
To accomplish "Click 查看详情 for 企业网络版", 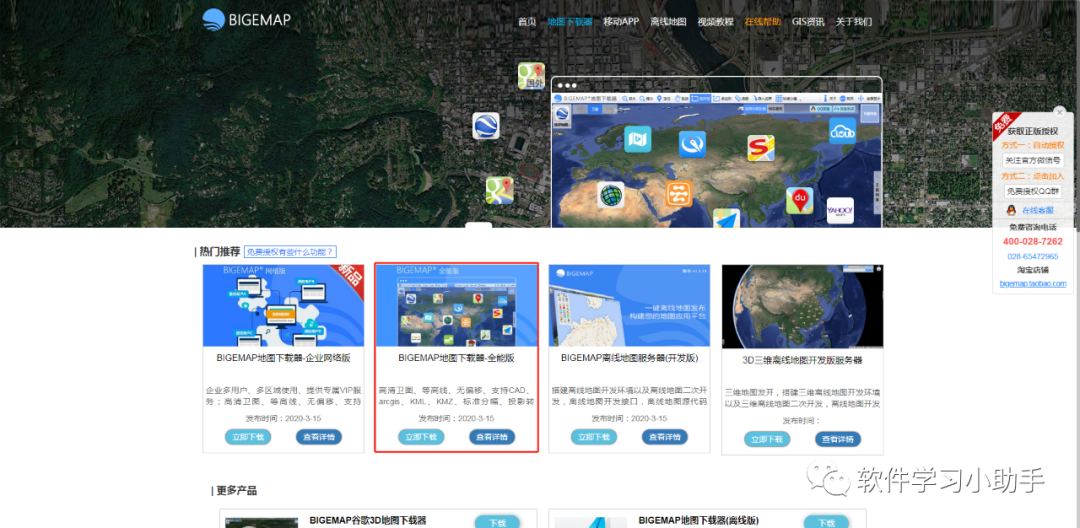I will coord(319,437).
